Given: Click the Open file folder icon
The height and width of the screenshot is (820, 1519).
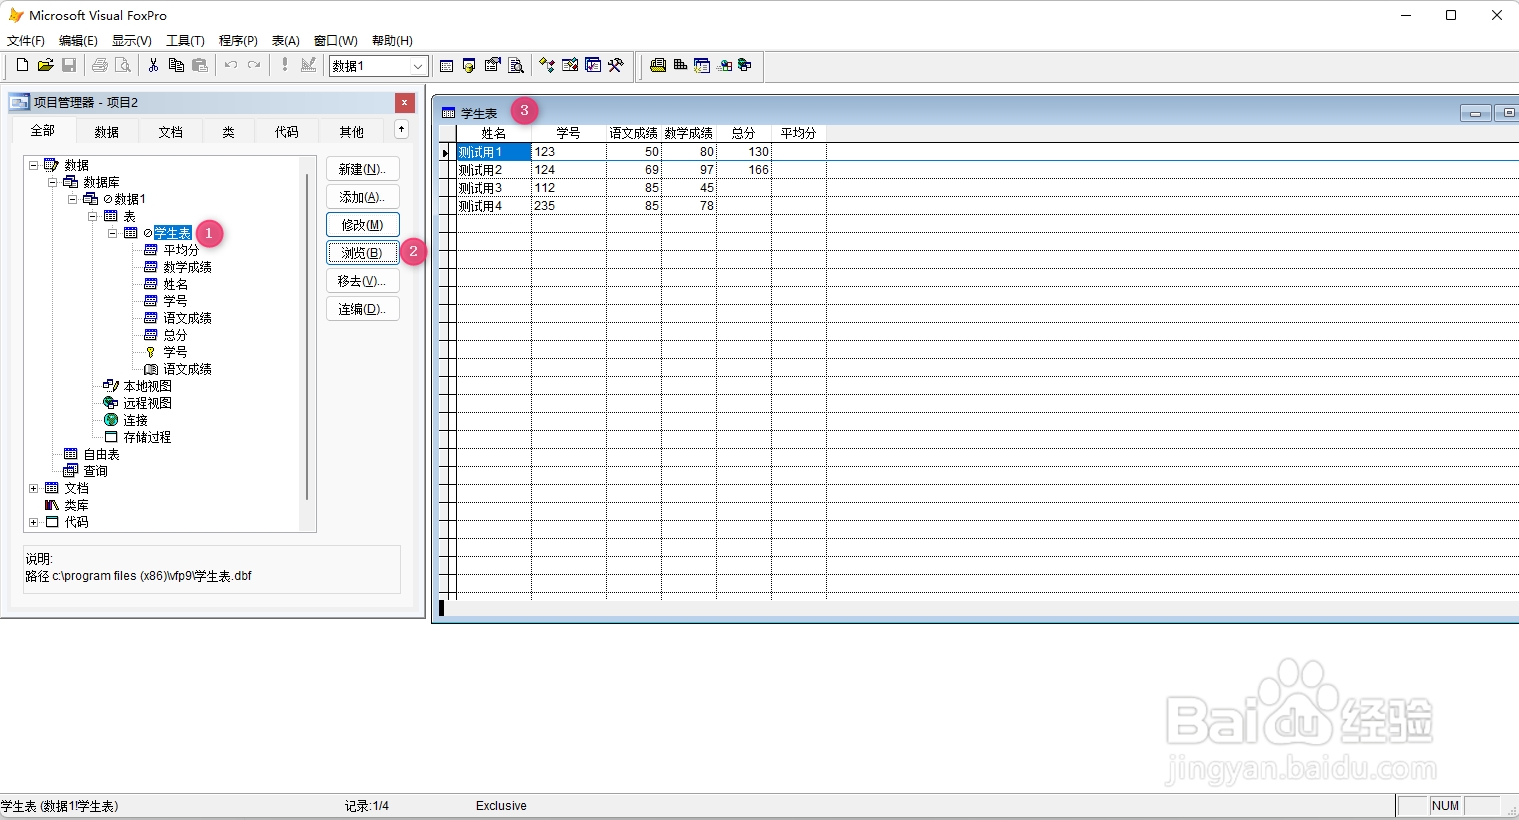Looking at the screenshot, I should pyautogui.click(x=45, y=65).
